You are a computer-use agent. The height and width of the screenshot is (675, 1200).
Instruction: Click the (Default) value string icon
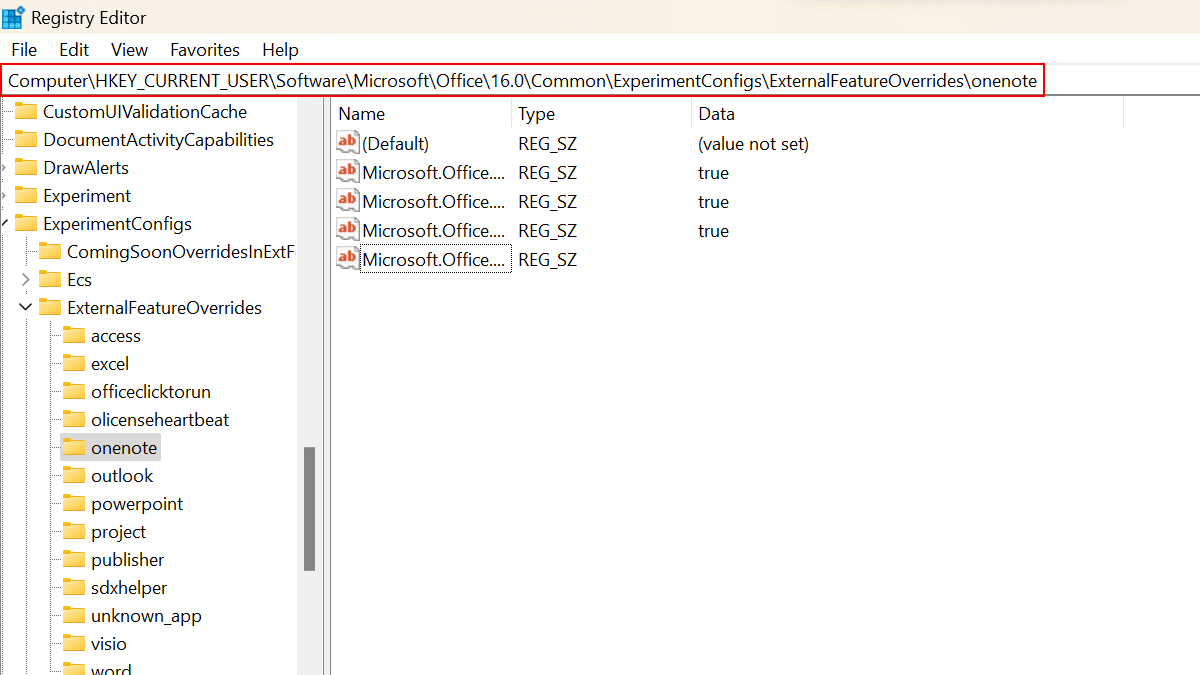point(348,143)
